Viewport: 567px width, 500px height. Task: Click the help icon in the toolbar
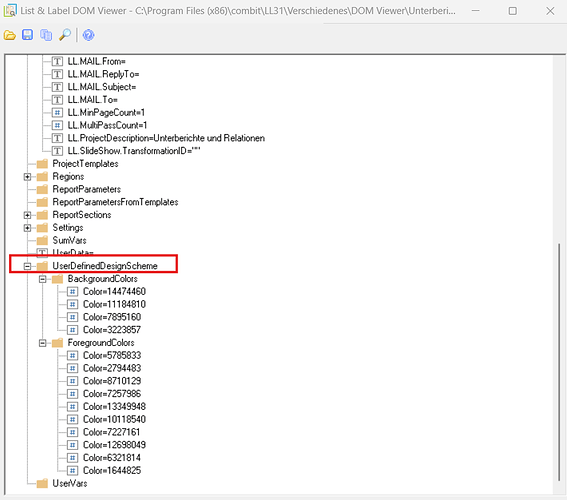[88, 35]
